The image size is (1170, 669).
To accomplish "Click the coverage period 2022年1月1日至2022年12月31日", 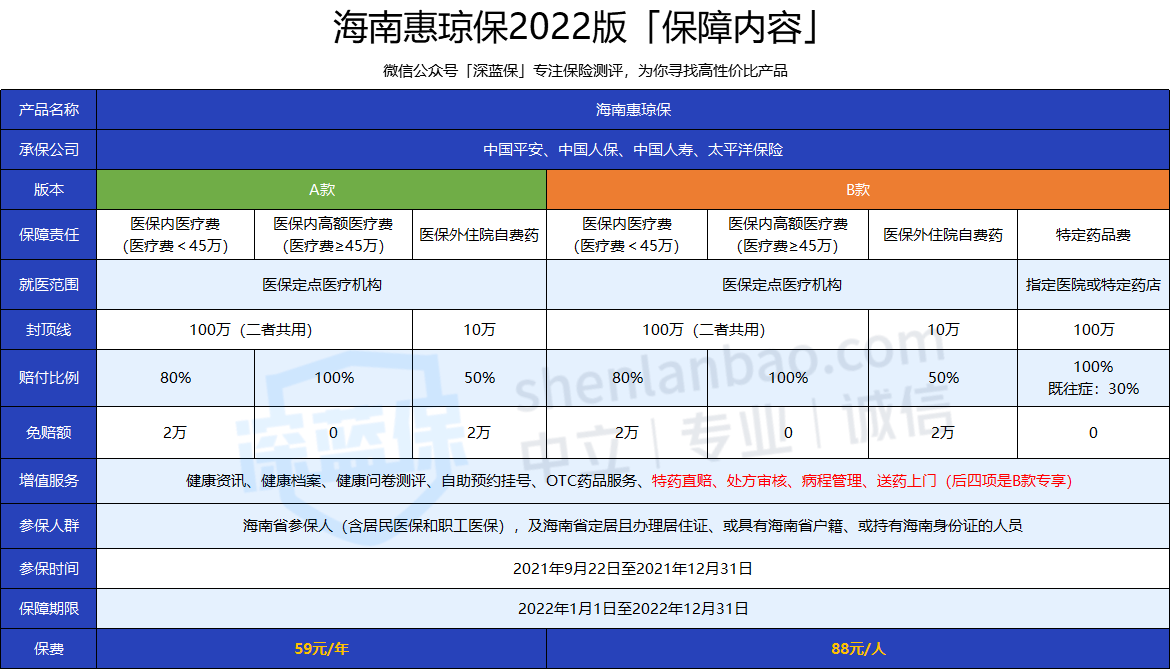I will point(633,609).
